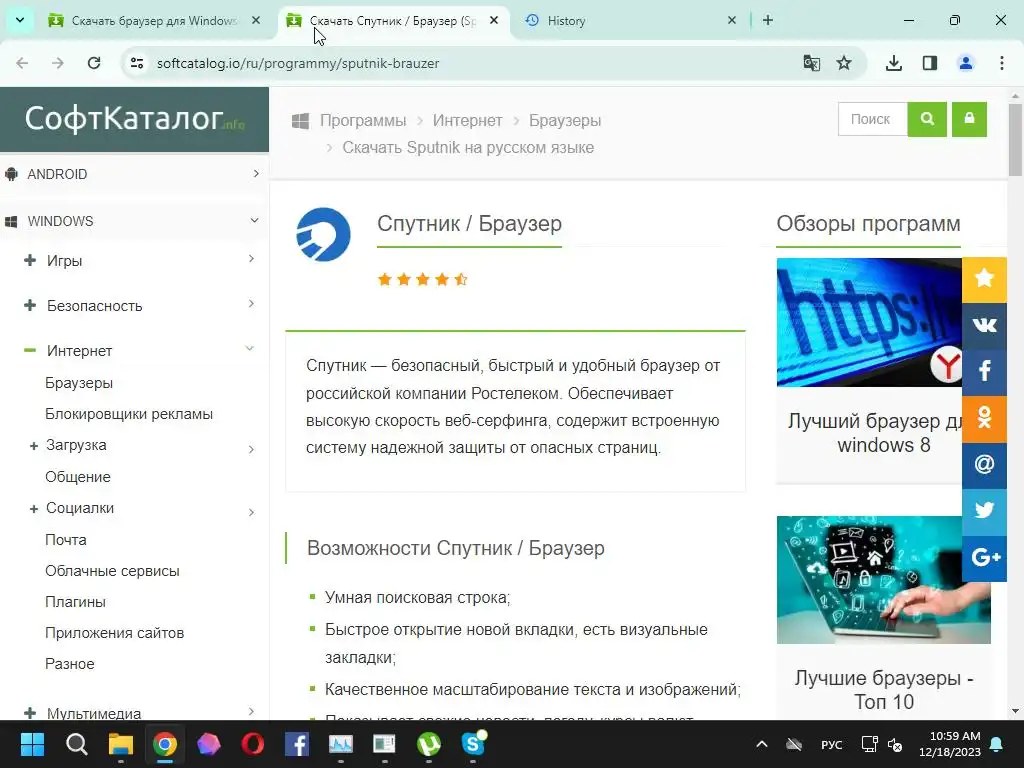Click Браузеры breadcrumb link
Screen dimensions: 1024x768
pyautogui.click(x=565, y=121)
